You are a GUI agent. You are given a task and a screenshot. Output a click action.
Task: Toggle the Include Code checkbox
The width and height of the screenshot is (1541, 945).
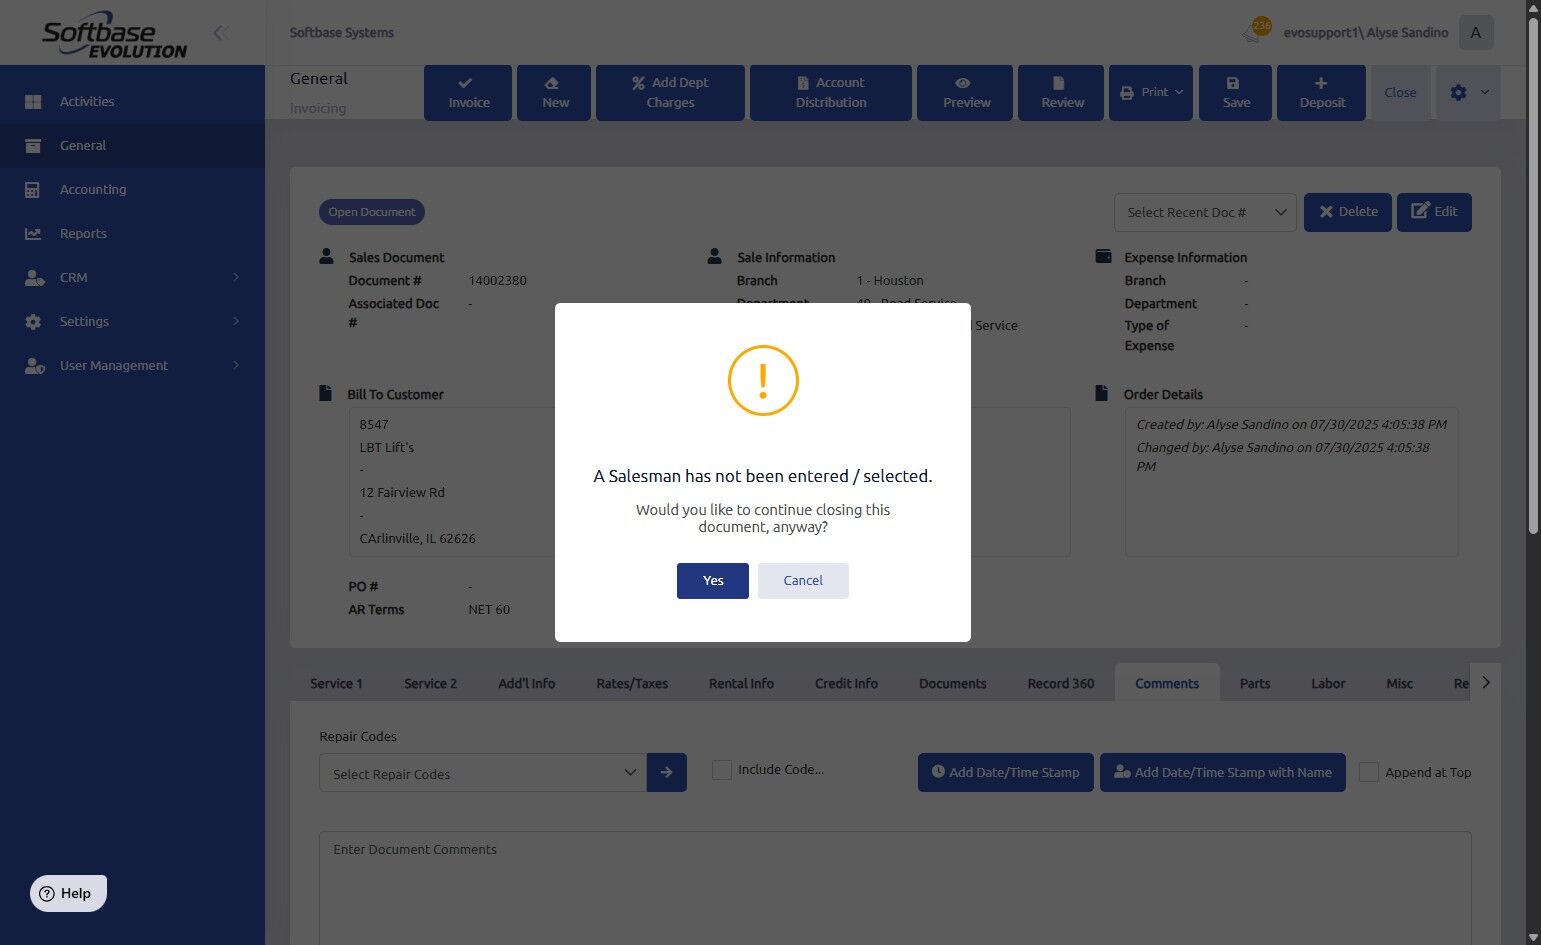point(721,770)
